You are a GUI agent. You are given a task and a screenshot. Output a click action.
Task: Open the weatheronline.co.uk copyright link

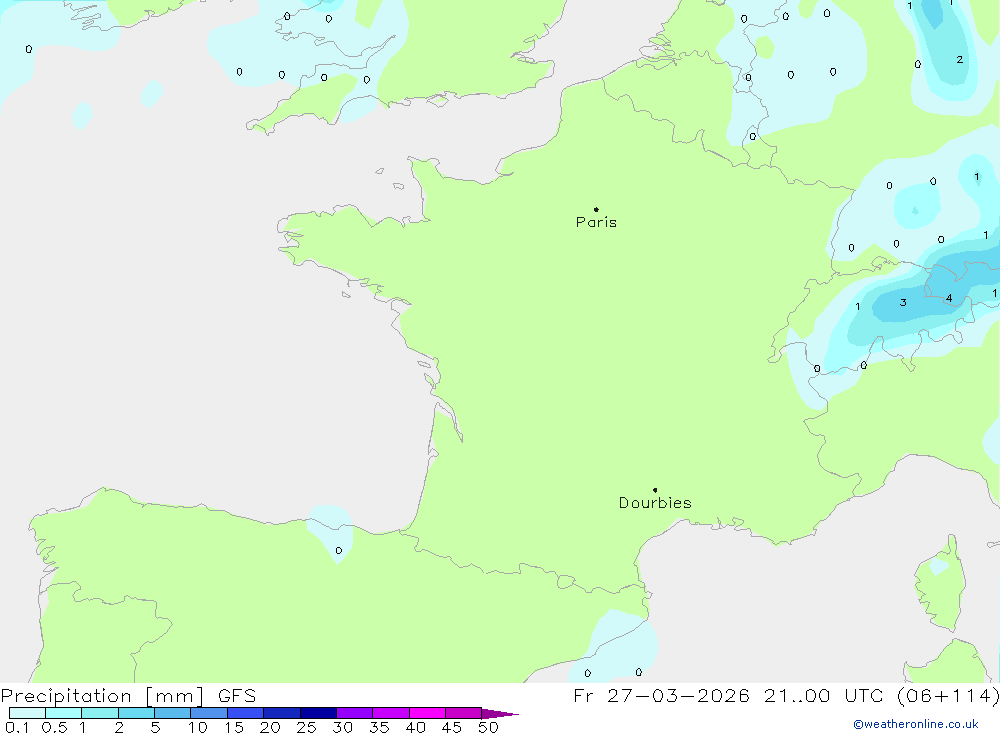click(x=916, y=724)
